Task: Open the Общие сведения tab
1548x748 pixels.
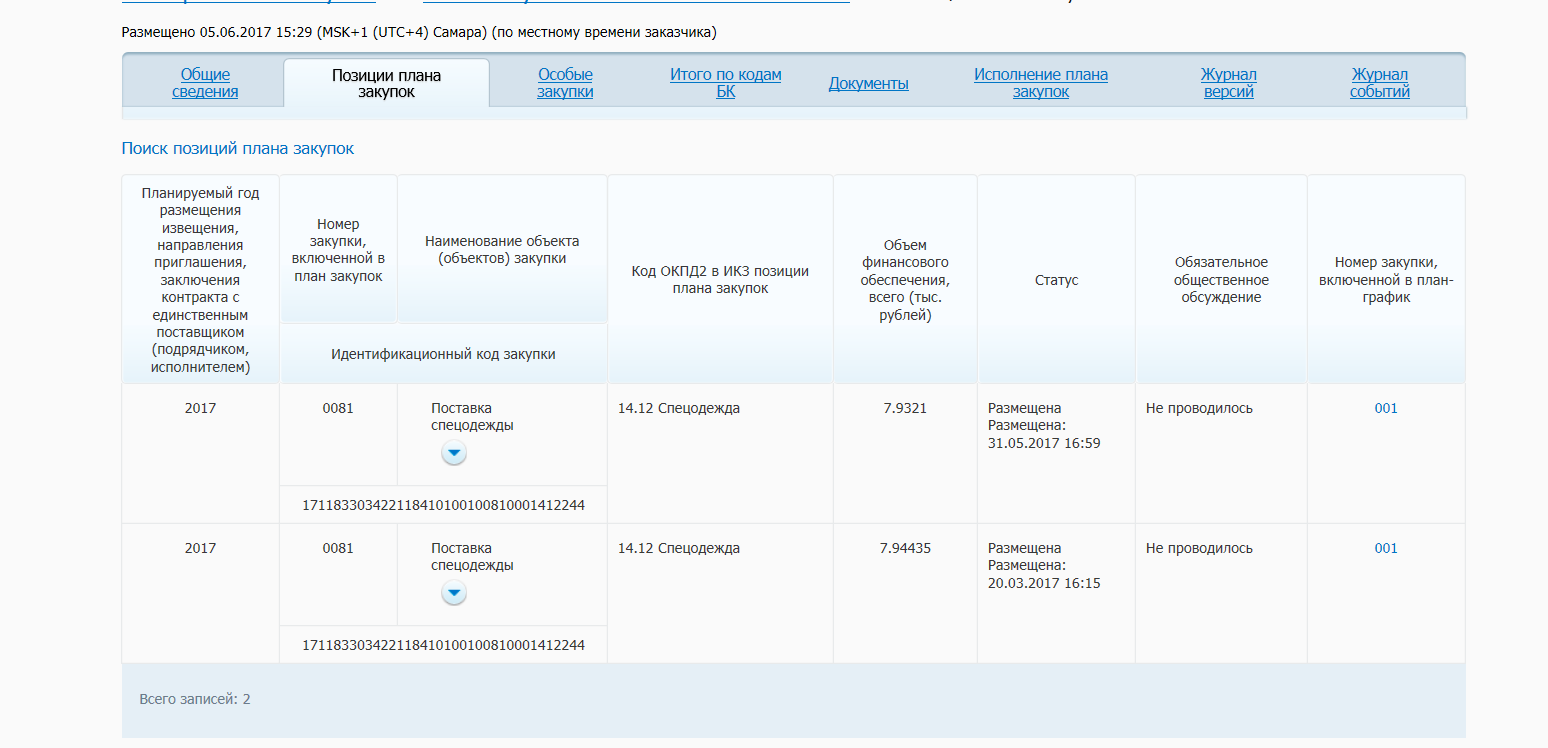Action: pos(205,83)
